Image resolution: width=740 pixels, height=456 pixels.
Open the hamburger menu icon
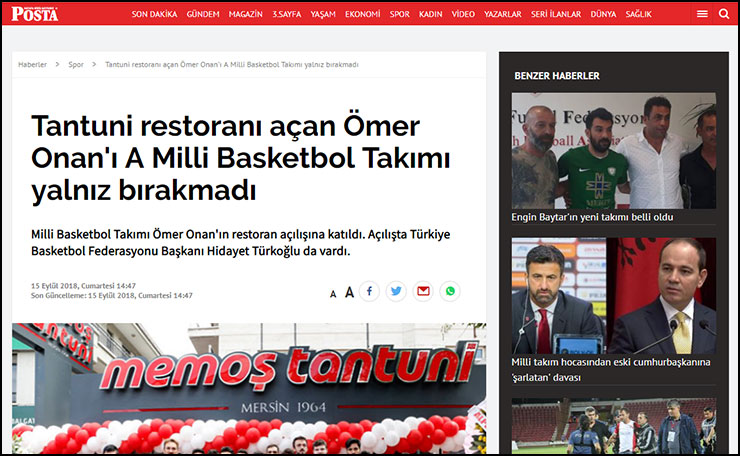702,14
